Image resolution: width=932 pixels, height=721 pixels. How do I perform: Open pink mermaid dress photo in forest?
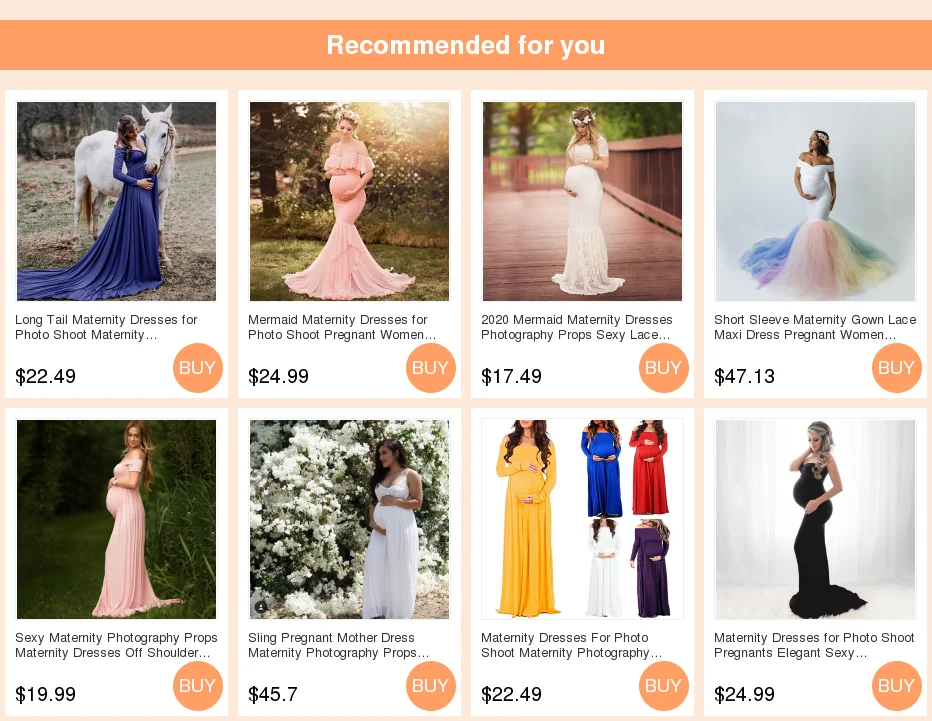pyautogui.click(x=350, y=201)
